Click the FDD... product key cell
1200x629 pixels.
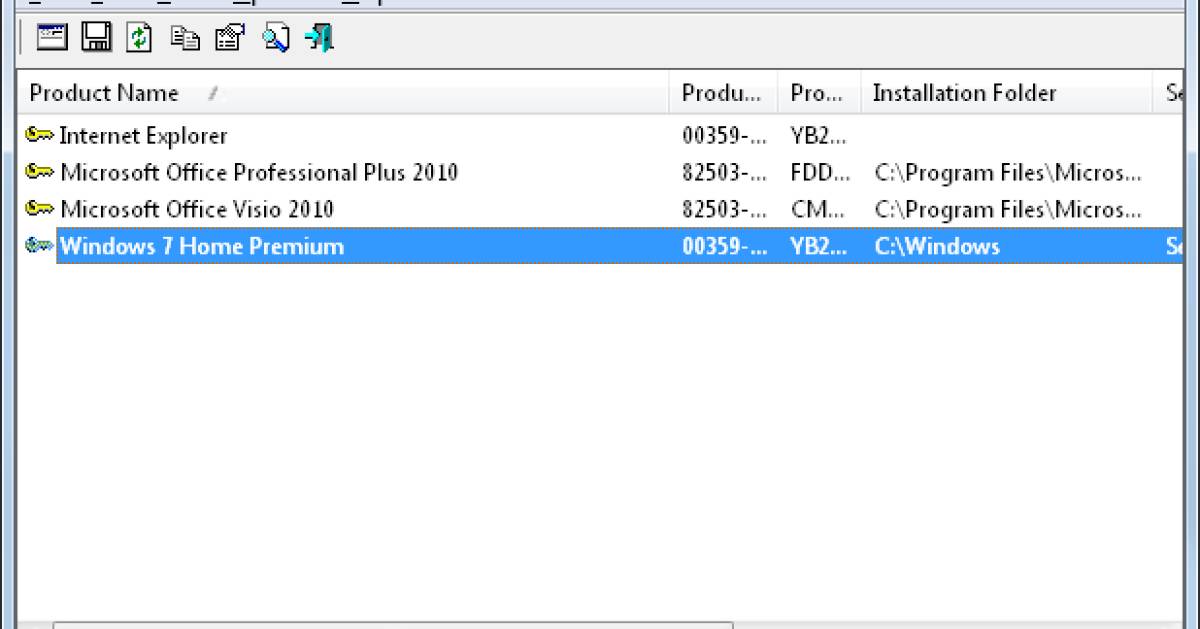click(x=820, y=172)
